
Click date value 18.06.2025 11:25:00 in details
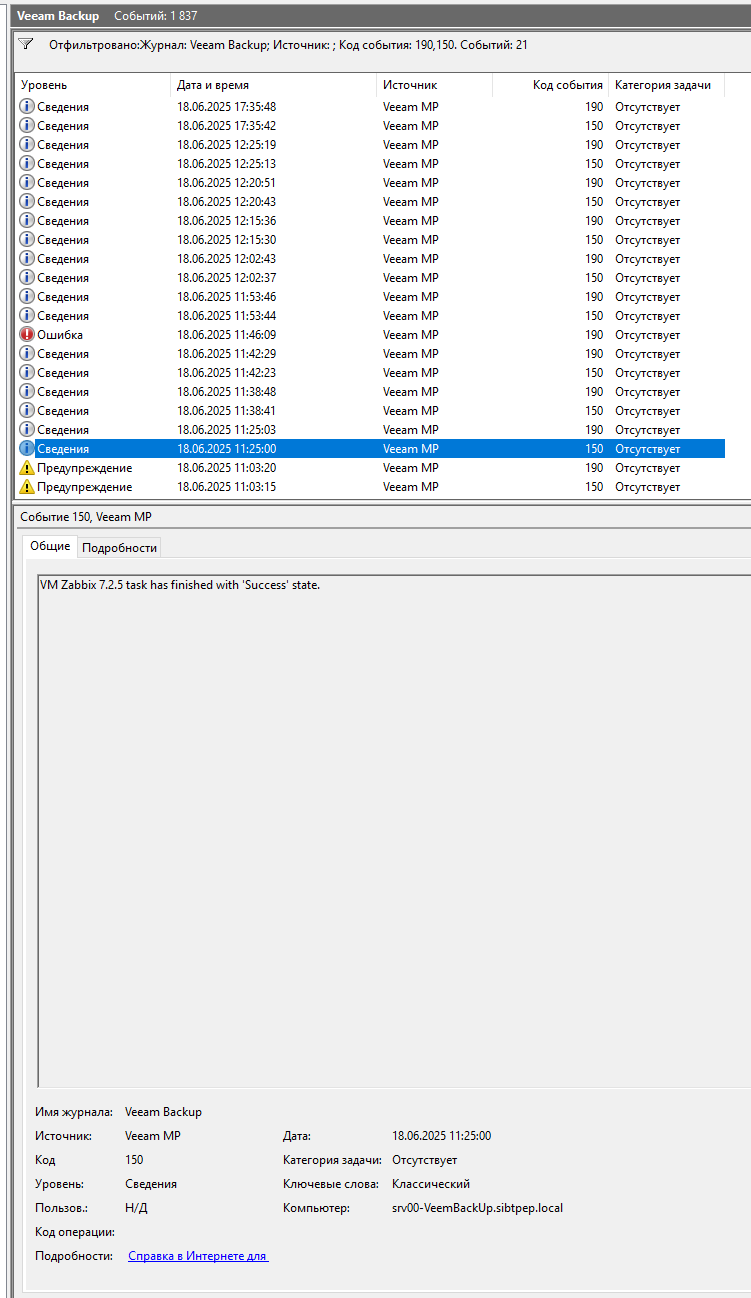click(x=441, y=1136)
